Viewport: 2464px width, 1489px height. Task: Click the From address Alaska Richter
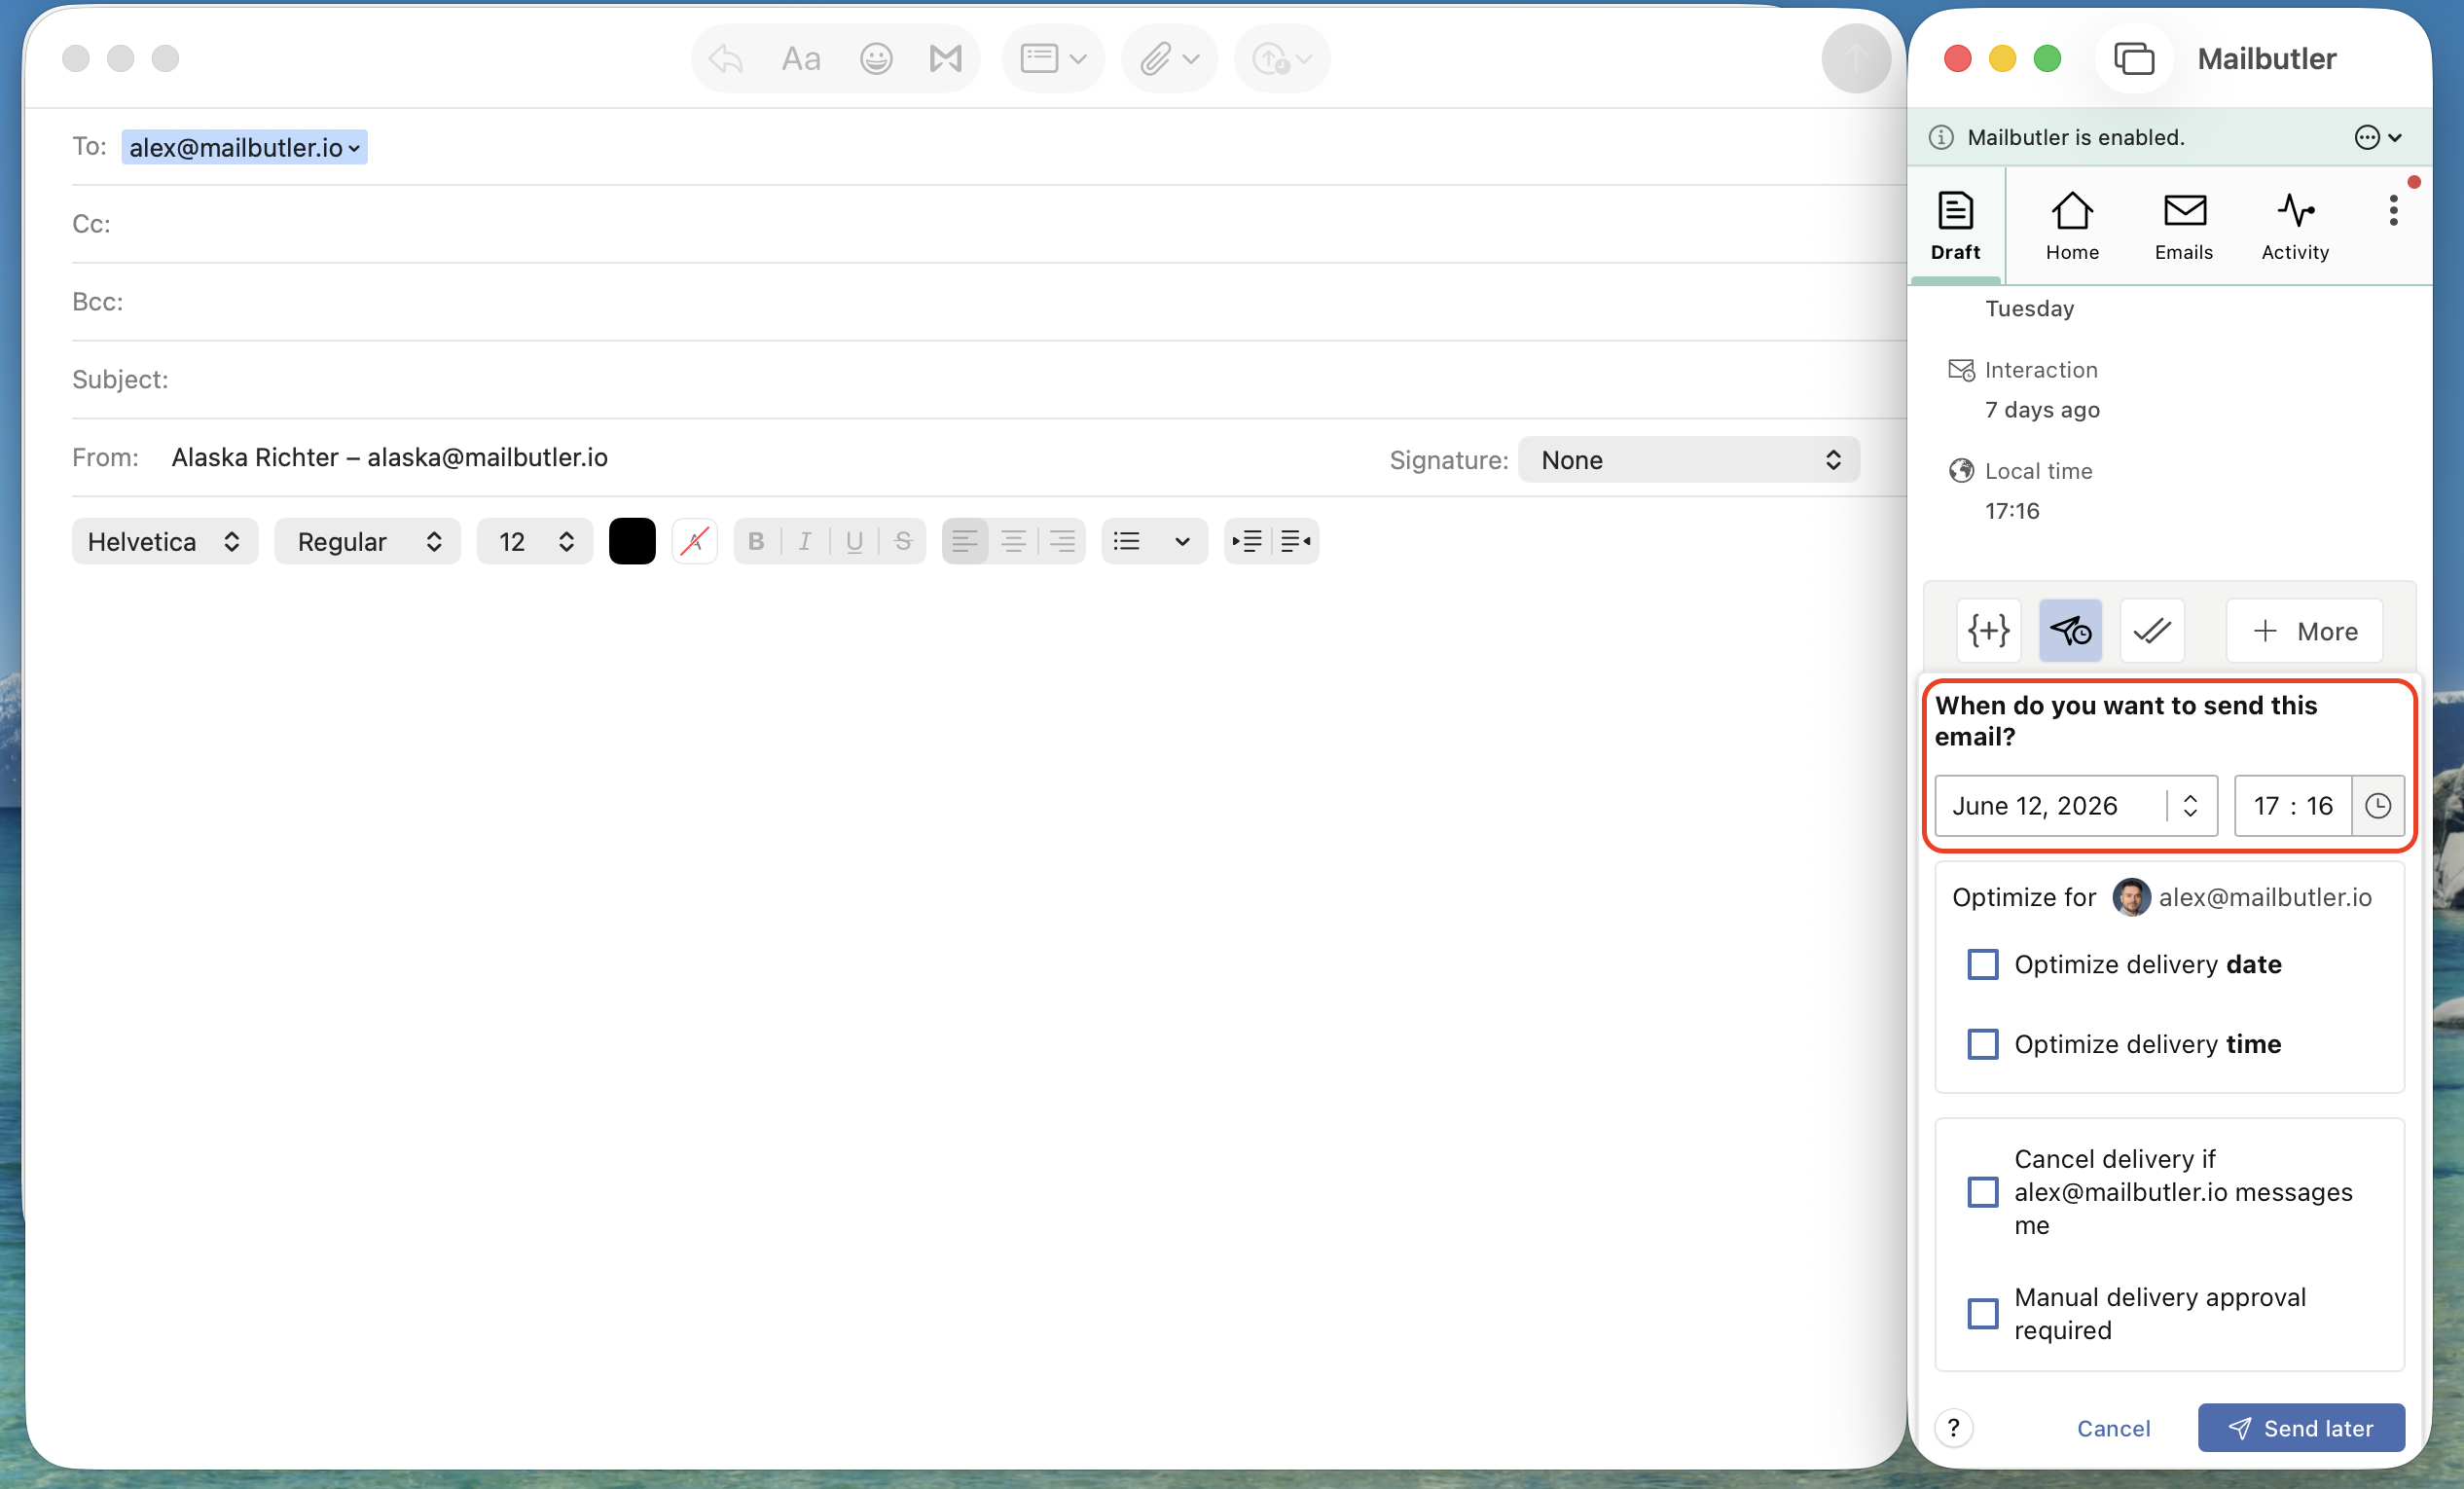coord(389,458)
